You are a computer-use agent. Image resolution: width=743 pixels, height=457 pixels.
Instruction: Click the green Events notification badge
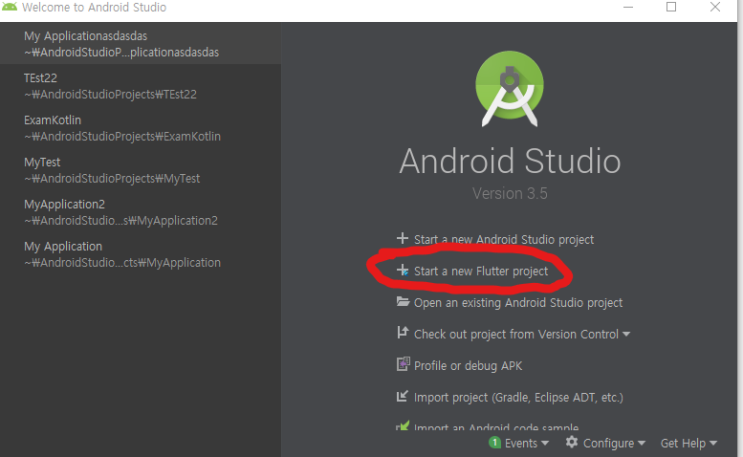coord(494,443)
